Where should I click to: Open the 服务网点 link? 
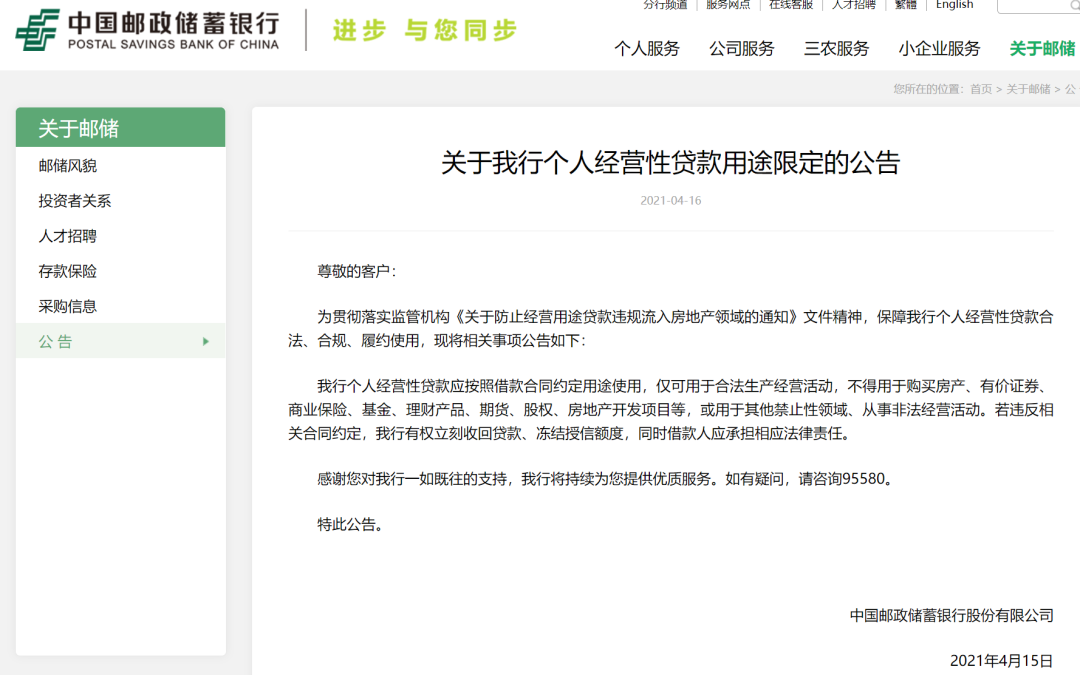727,5
